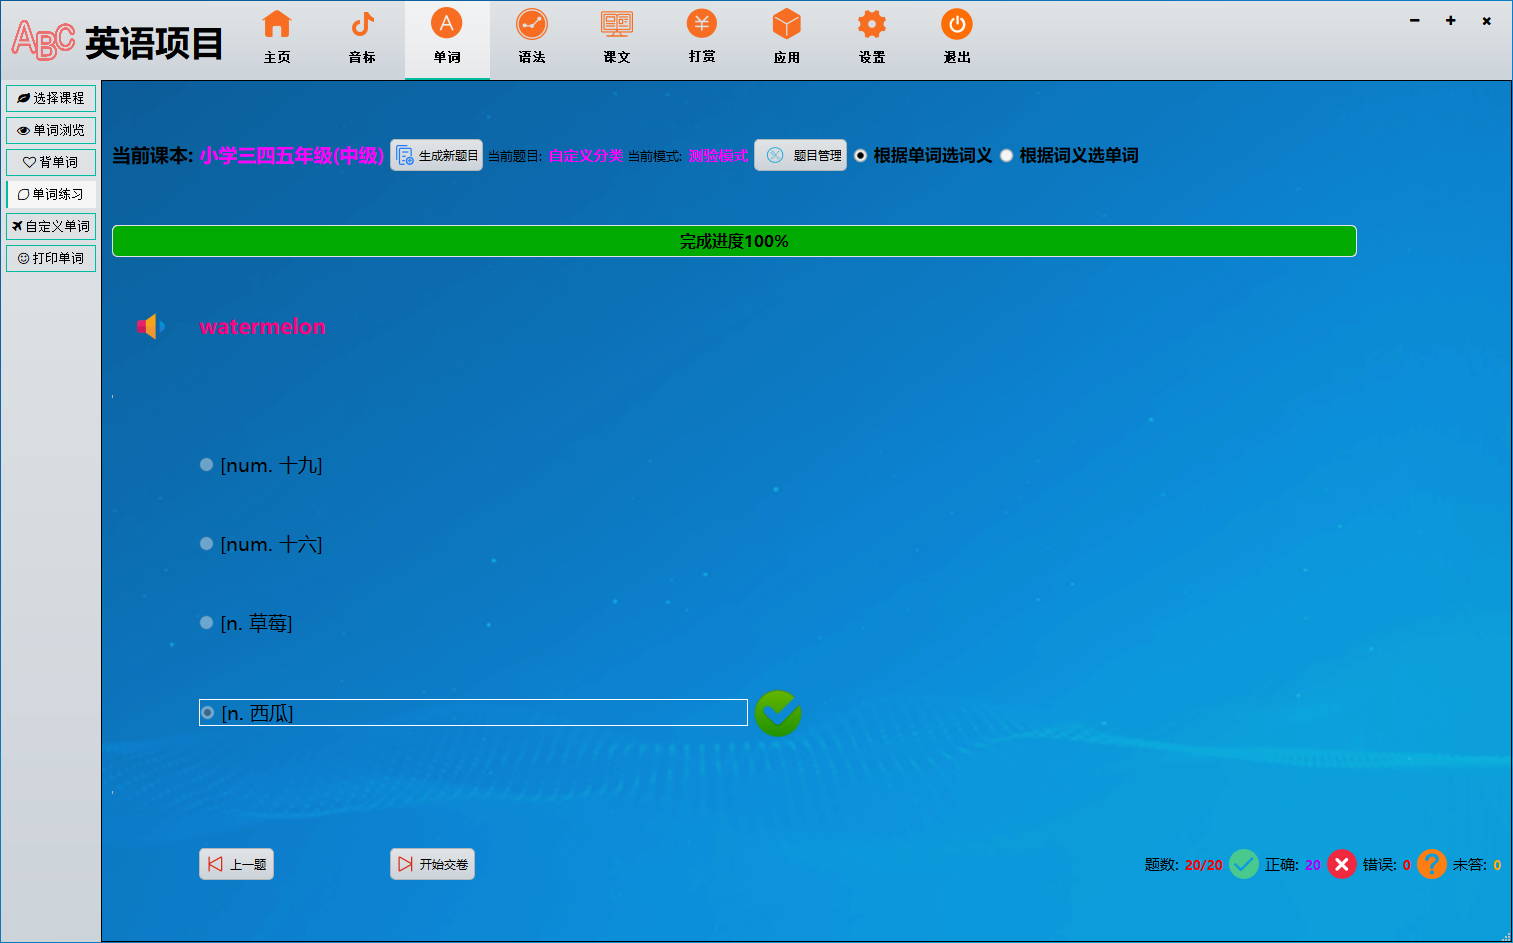Viewport: 1513px width, 943px height.
Task: Select 单词练习 in sidebar
Action: click(x=51, y=194)
